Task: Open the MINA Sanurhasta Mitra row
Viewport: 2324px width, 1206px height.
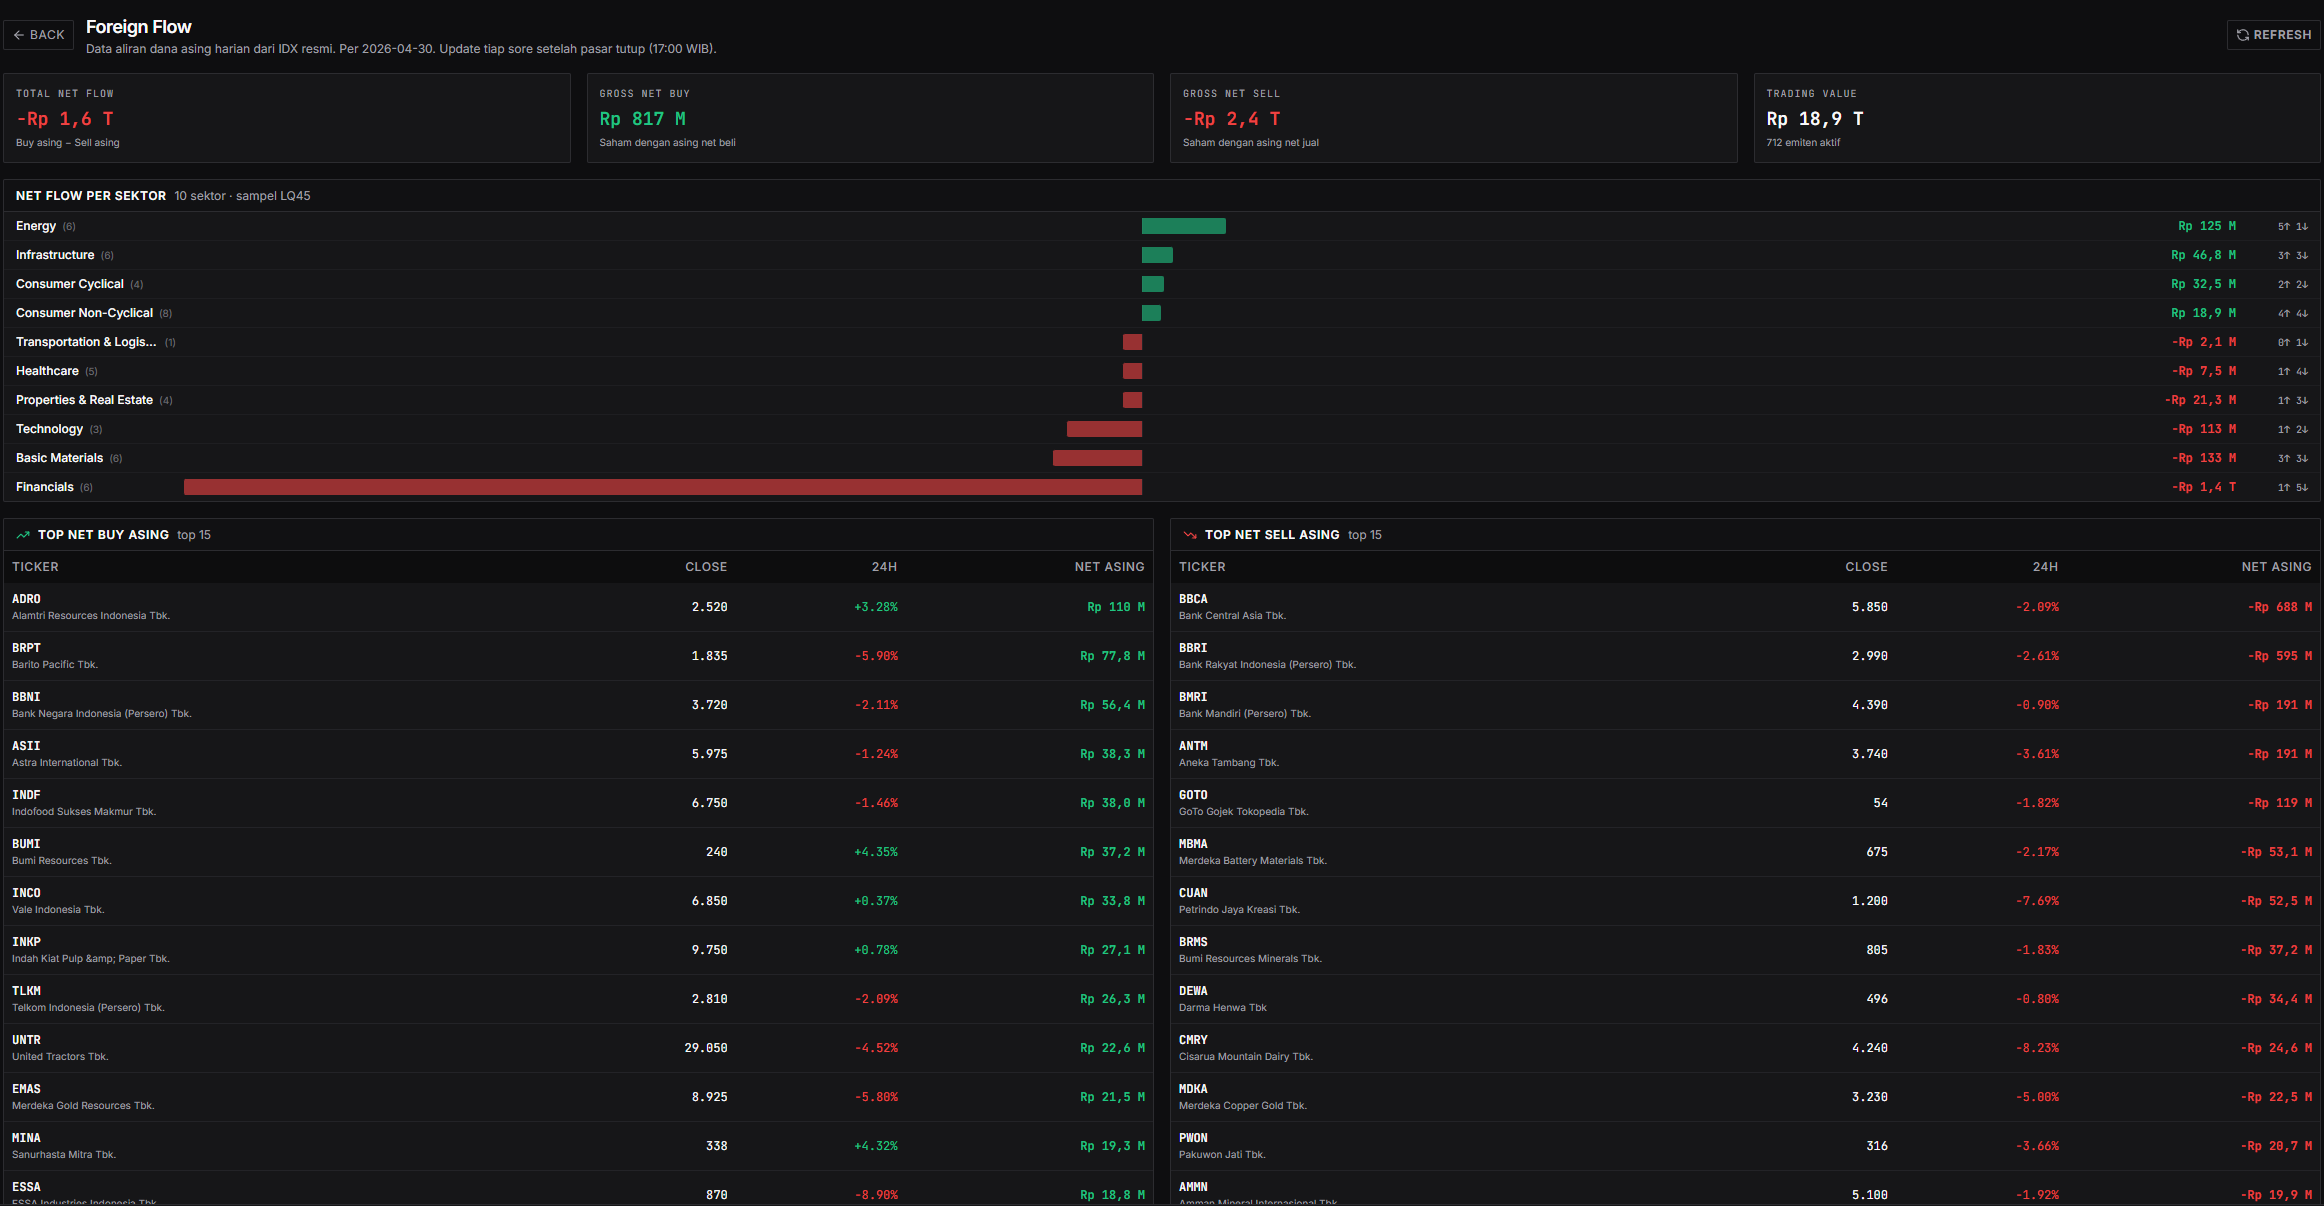Action: [578, 1146]
